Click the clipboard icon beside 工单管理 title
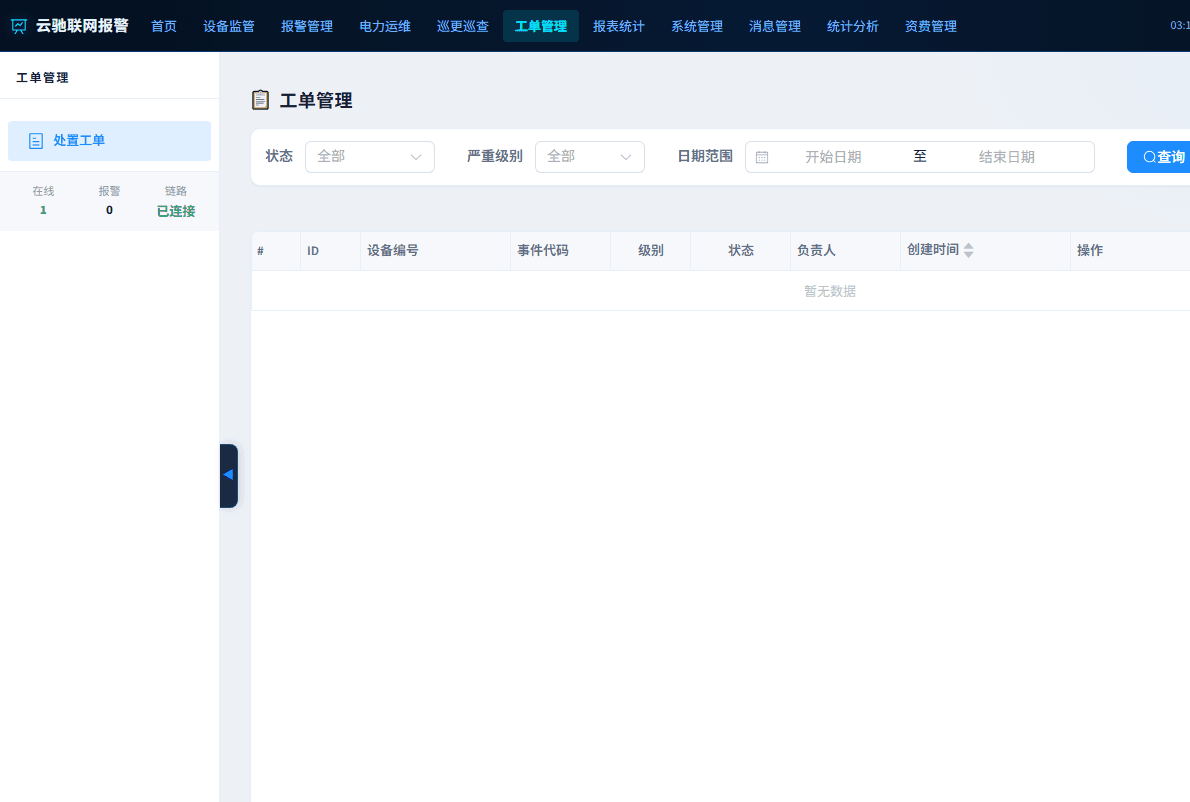Screen dimensions: 1190x802 coord(260,100)
